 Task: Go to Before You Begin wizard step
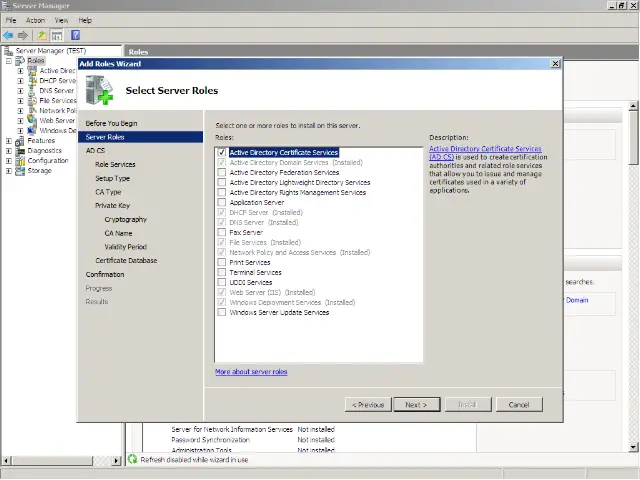(x=111, y=123)
